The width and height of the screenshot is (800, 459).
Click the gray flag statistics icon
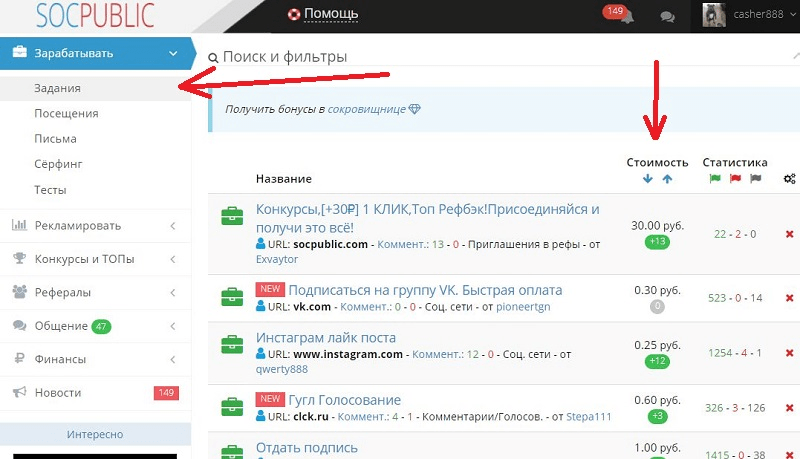pos(756,178)
